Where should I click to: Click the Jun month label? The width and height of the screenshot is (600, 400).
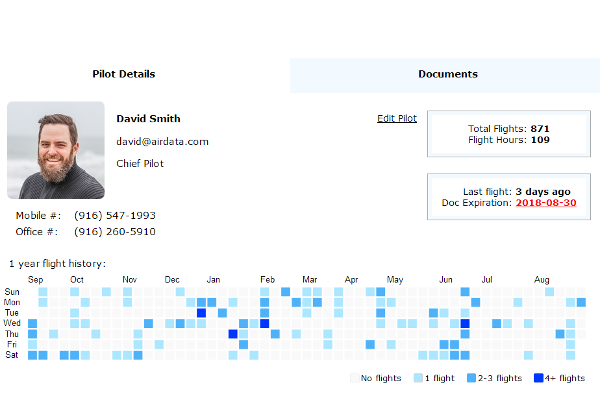click(446, 280)
